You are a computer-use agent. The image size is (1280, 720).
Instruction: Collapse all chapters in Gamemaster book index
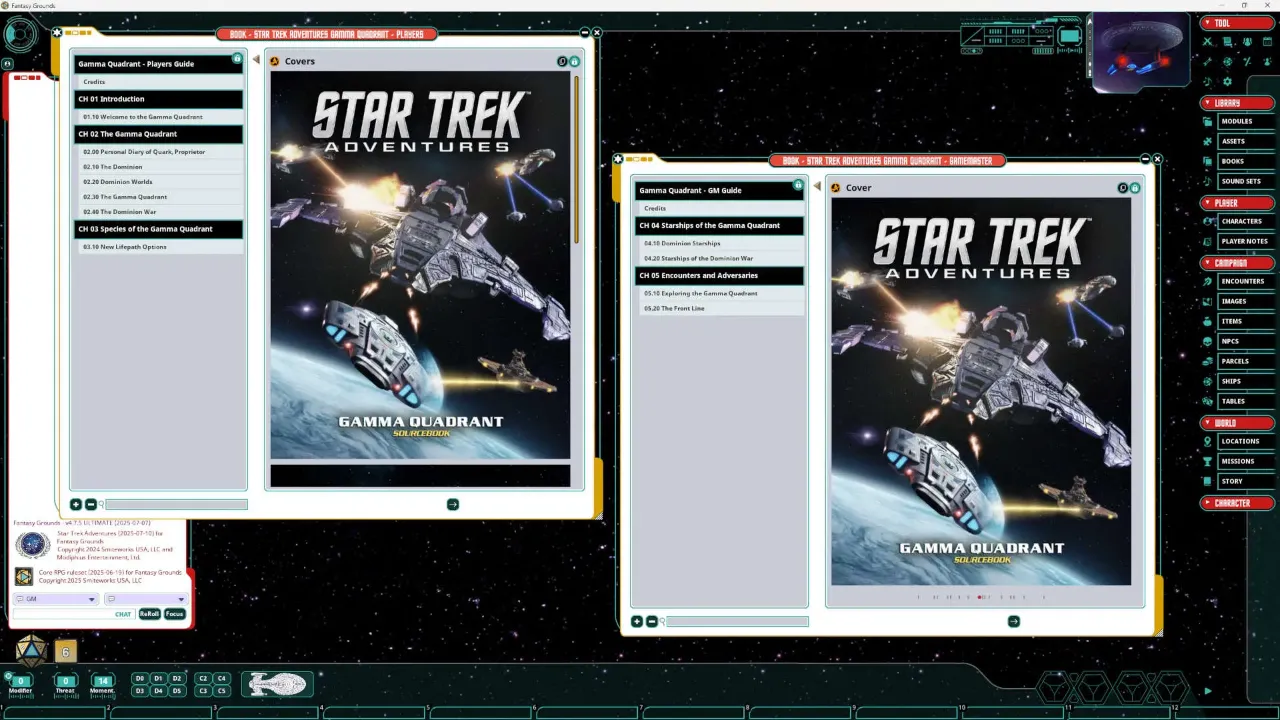[x=652, y=621]
